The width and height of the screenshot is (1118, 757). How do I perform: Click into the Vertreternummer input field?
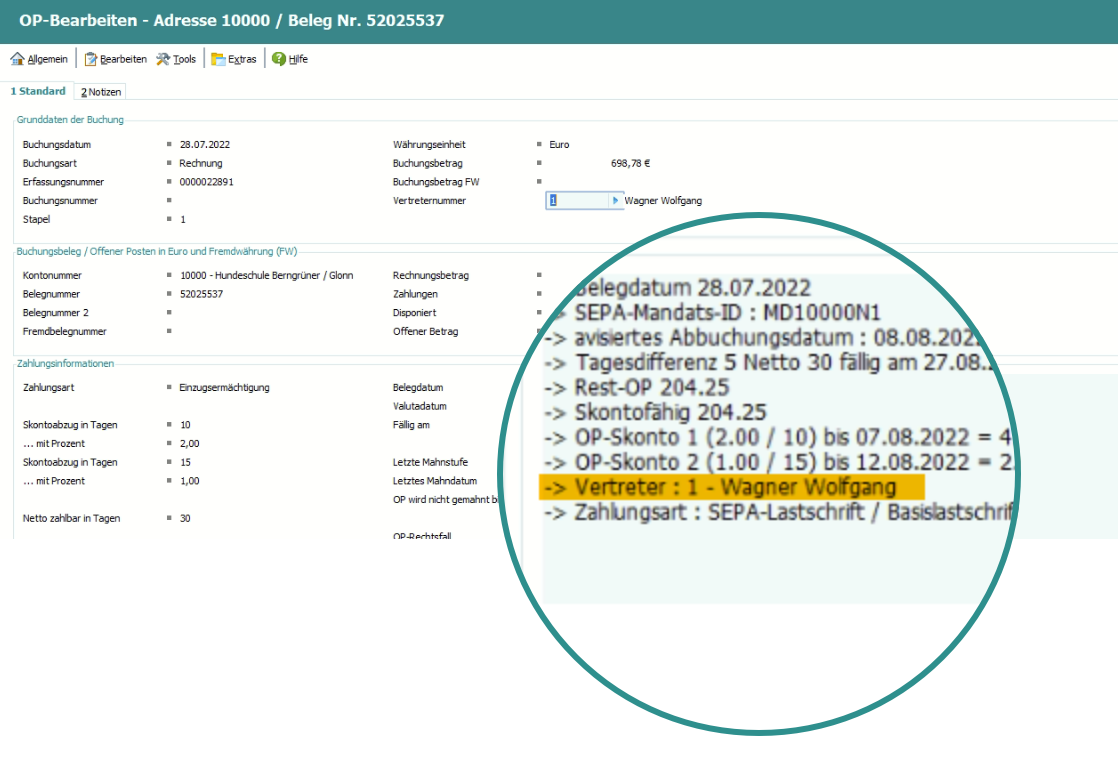pyautogui.click(x=578, y=200)
